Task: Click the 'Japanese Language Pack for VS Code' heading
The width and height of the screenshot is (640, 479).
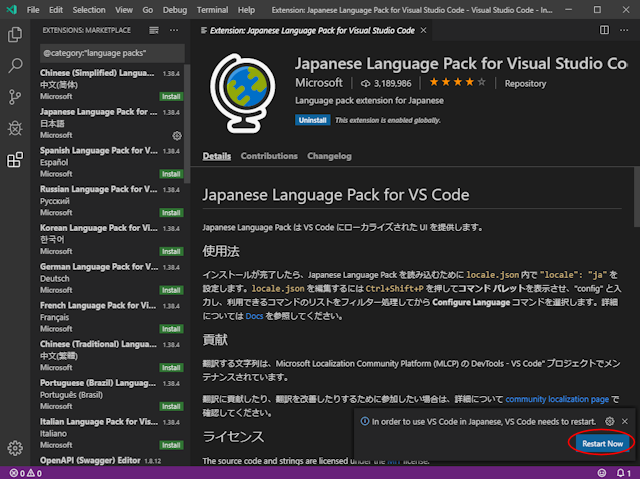Action: click(336, 195)
